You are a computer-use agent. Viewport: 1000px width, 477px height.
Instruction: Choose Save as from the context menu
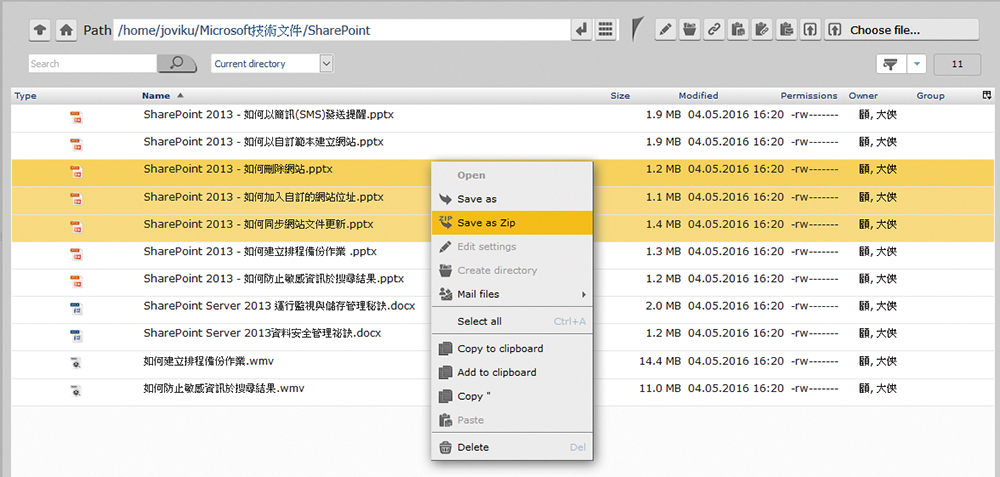[512, 199]
